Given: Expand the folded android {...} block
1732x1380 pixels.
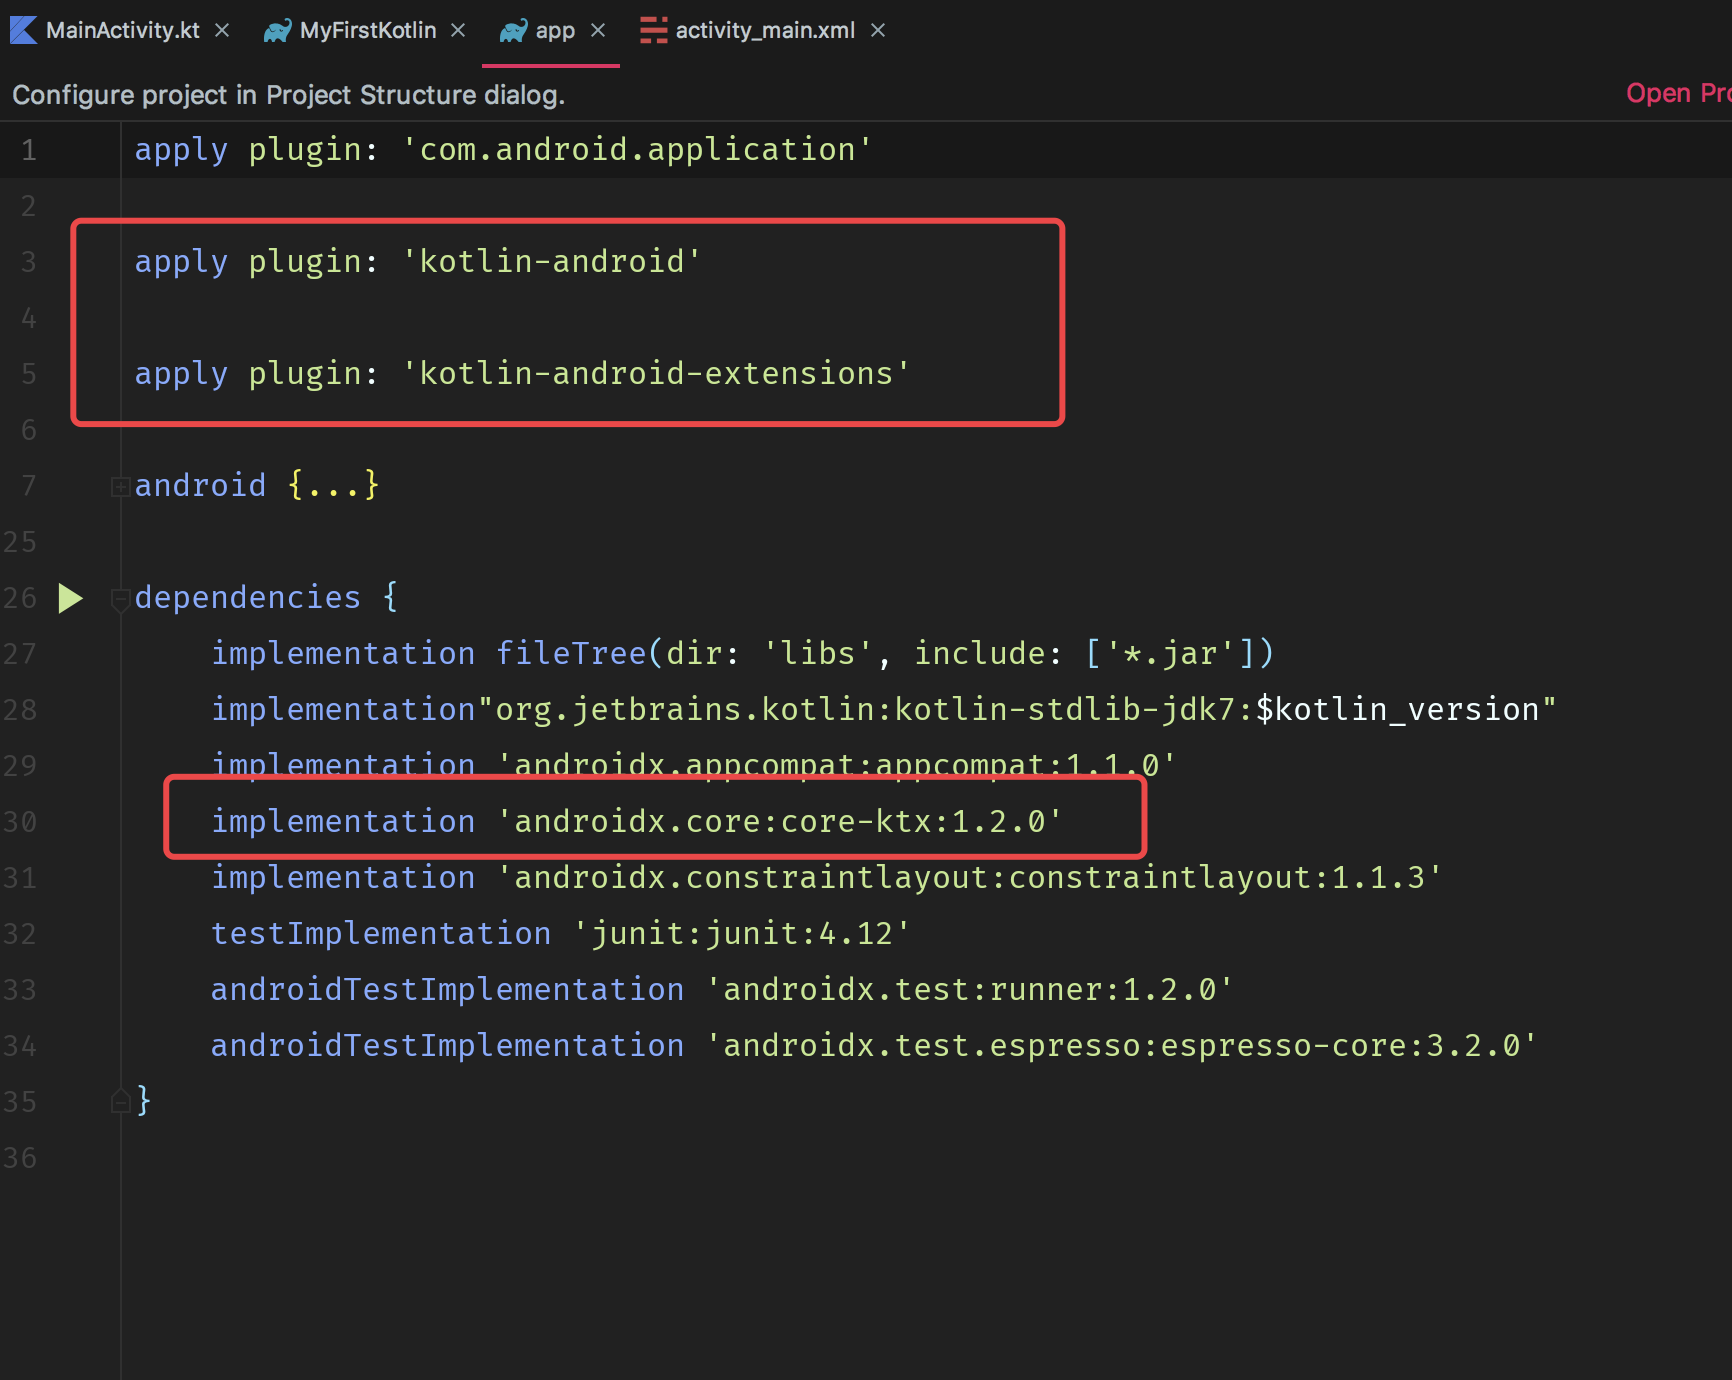Looking at the screenshot, I should 120,487.
